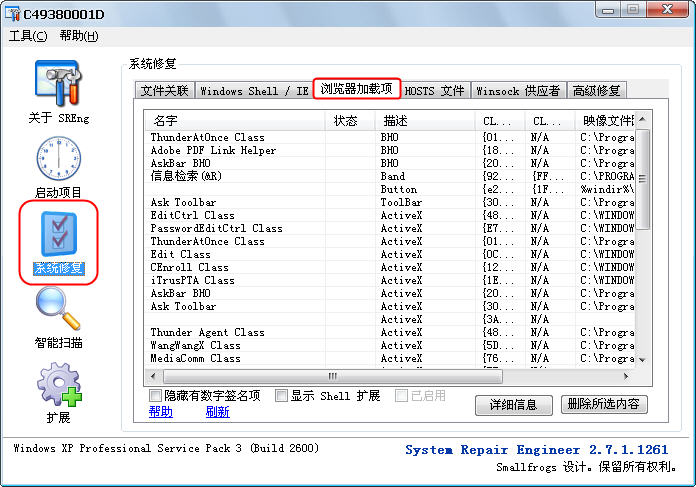Image resolution: width=696 pixels, height=487 pixels.
Task: Select the WangWangX Class row
Action: (x=390, y=345)
